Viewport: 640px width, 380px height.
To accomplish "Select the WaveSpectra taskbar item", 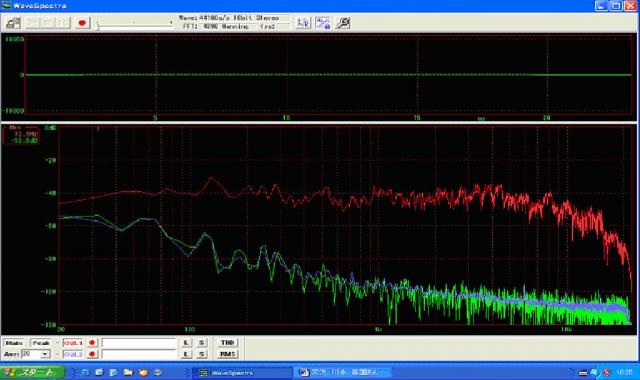I will (x=242, y=373).
